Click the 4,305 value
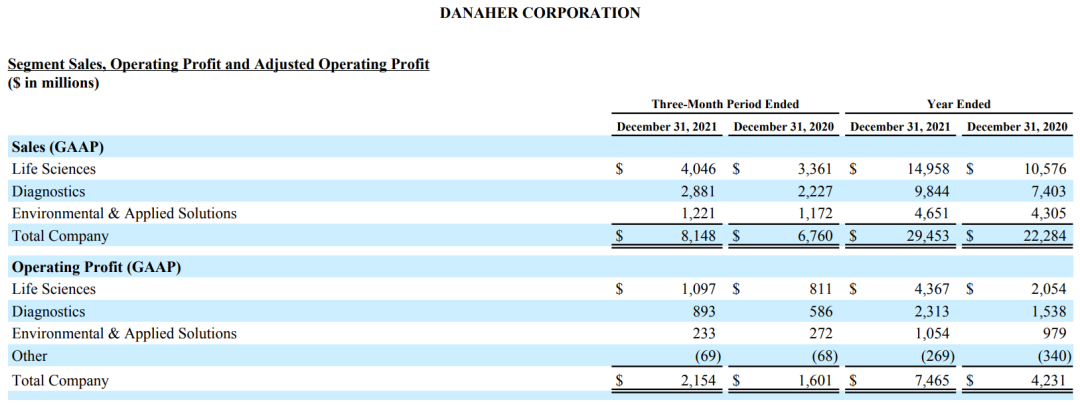This screenshot has width=1080, height=406. (1048, 214)
